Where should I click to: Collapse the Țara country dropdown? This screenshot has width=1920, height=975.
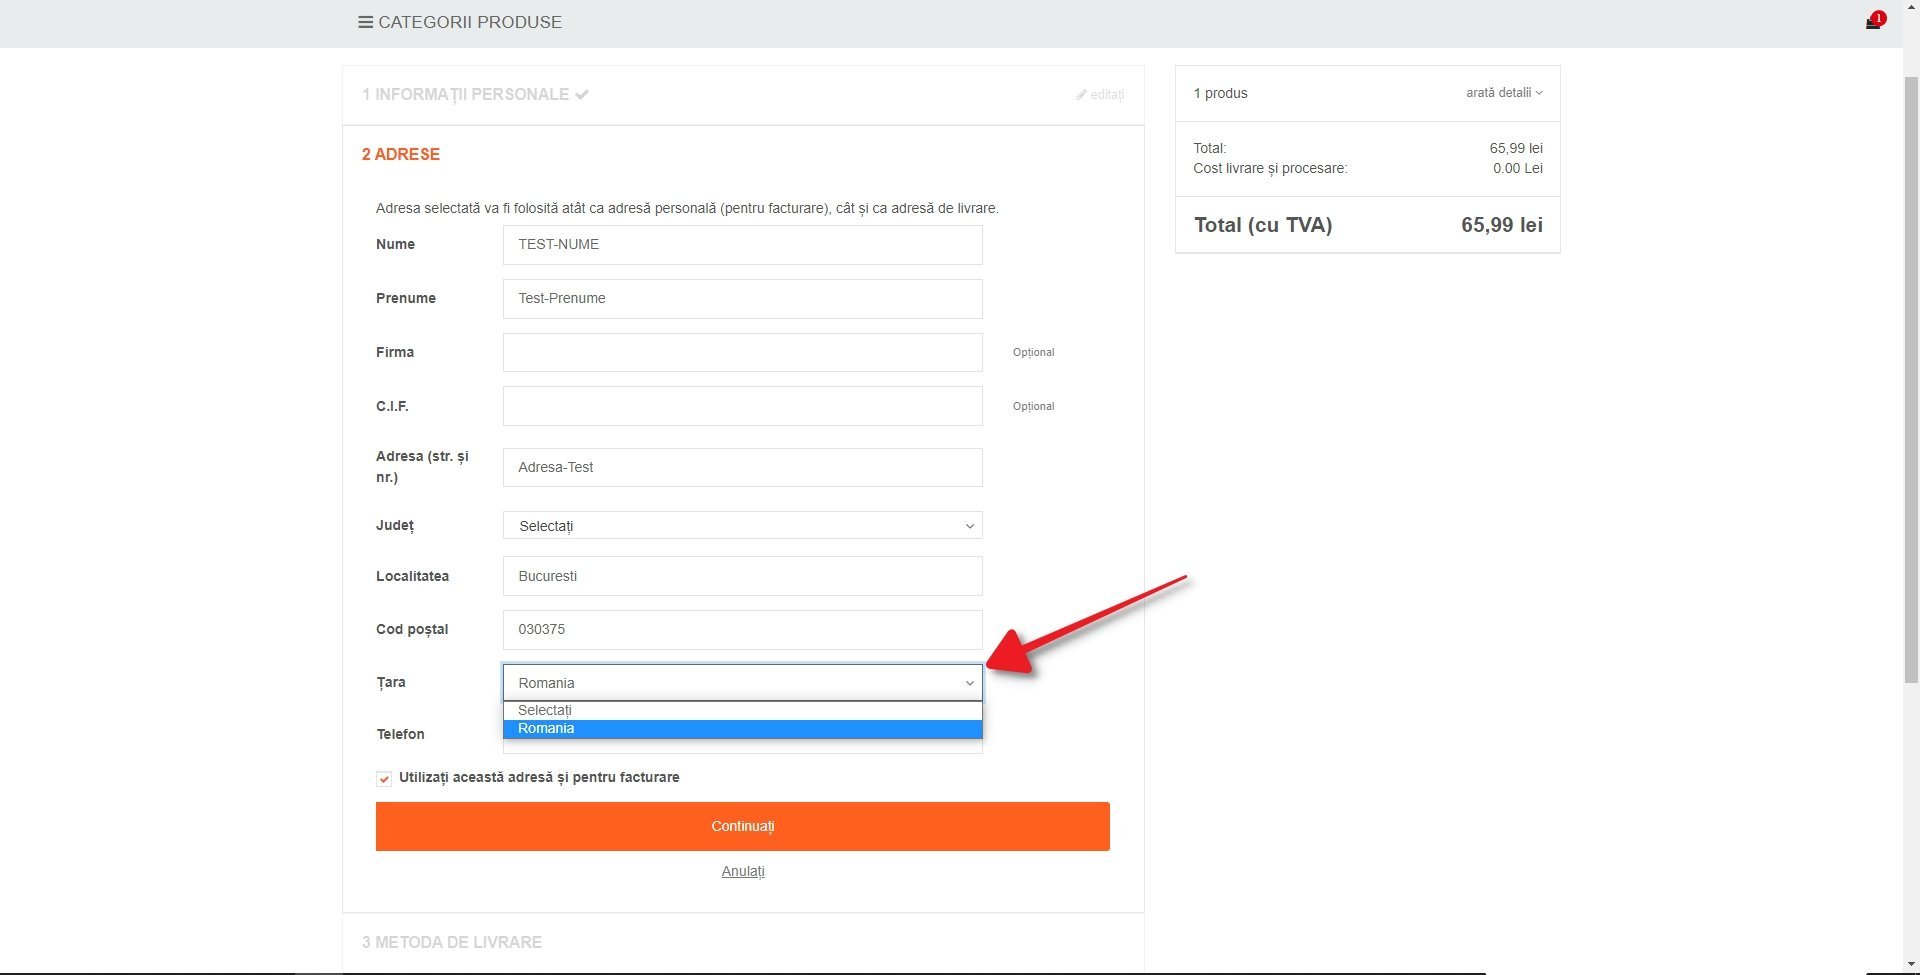(742, 683)
